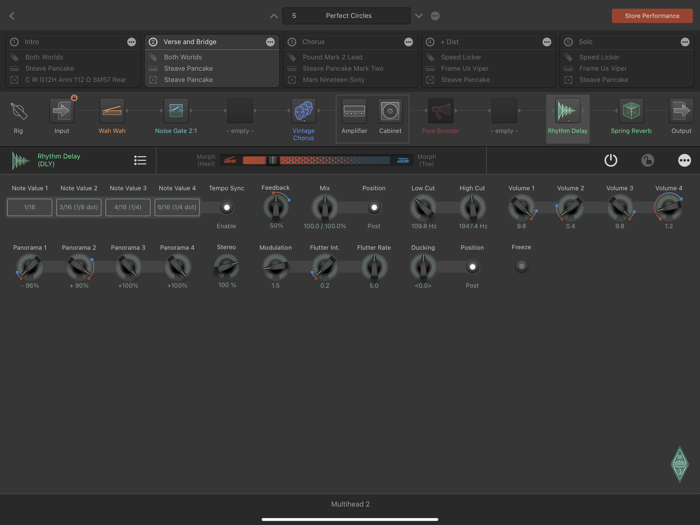The height and width of the screenshot is (525, 700).
Task: Go back with the top-left arrow
Action: (12, 16)
